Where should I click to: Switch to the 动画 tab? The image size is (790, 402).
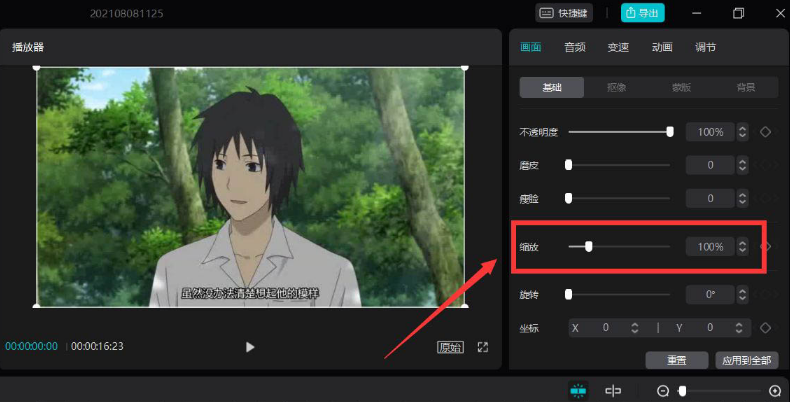click(662, 47)
